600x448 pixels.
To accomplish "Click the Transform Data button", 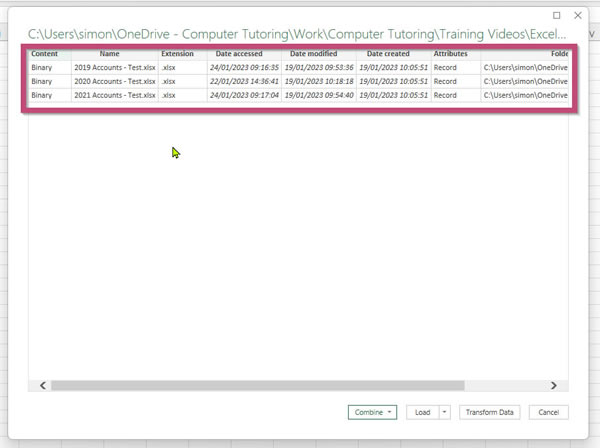I will (x=489, y=412).
